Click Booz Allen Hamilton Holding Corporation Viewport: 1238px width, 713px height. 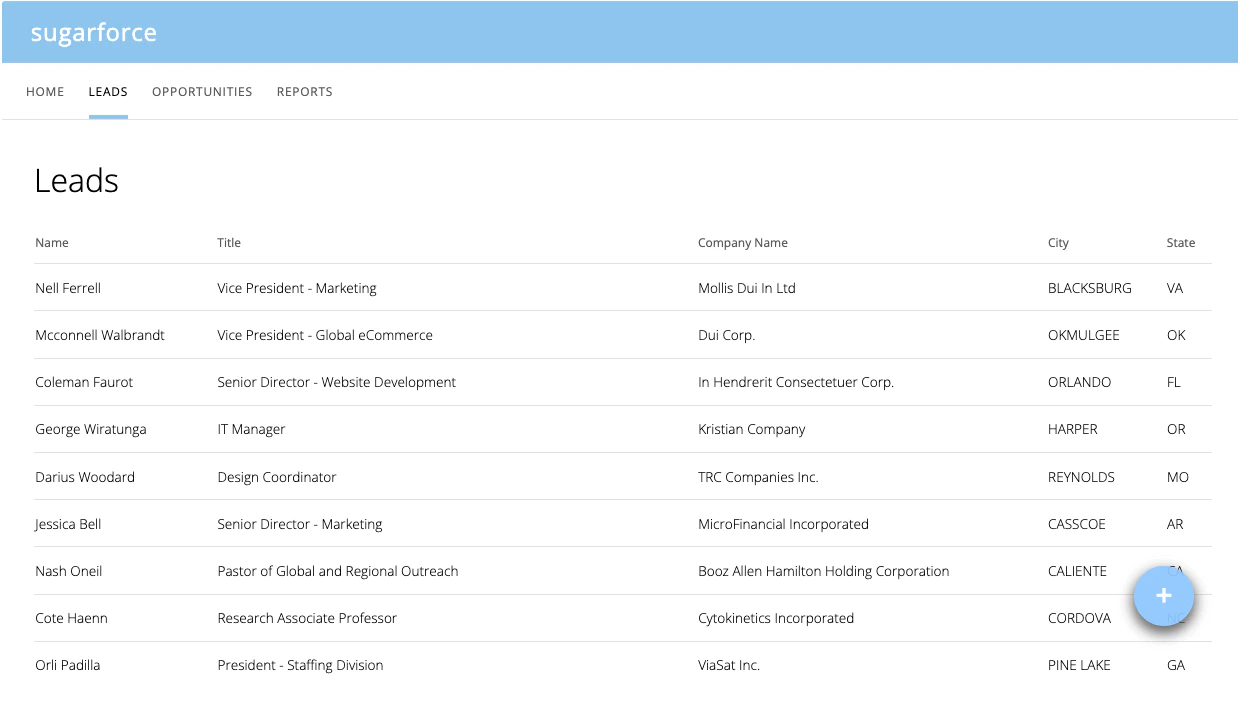tap(824, 571)
